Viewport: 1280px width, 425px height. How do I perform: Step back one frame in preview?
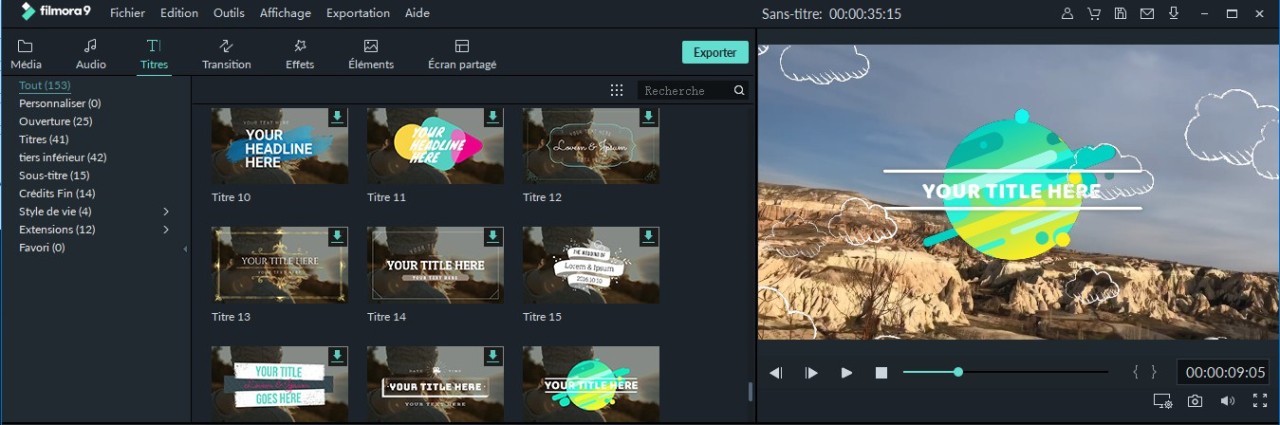[776, 372]
